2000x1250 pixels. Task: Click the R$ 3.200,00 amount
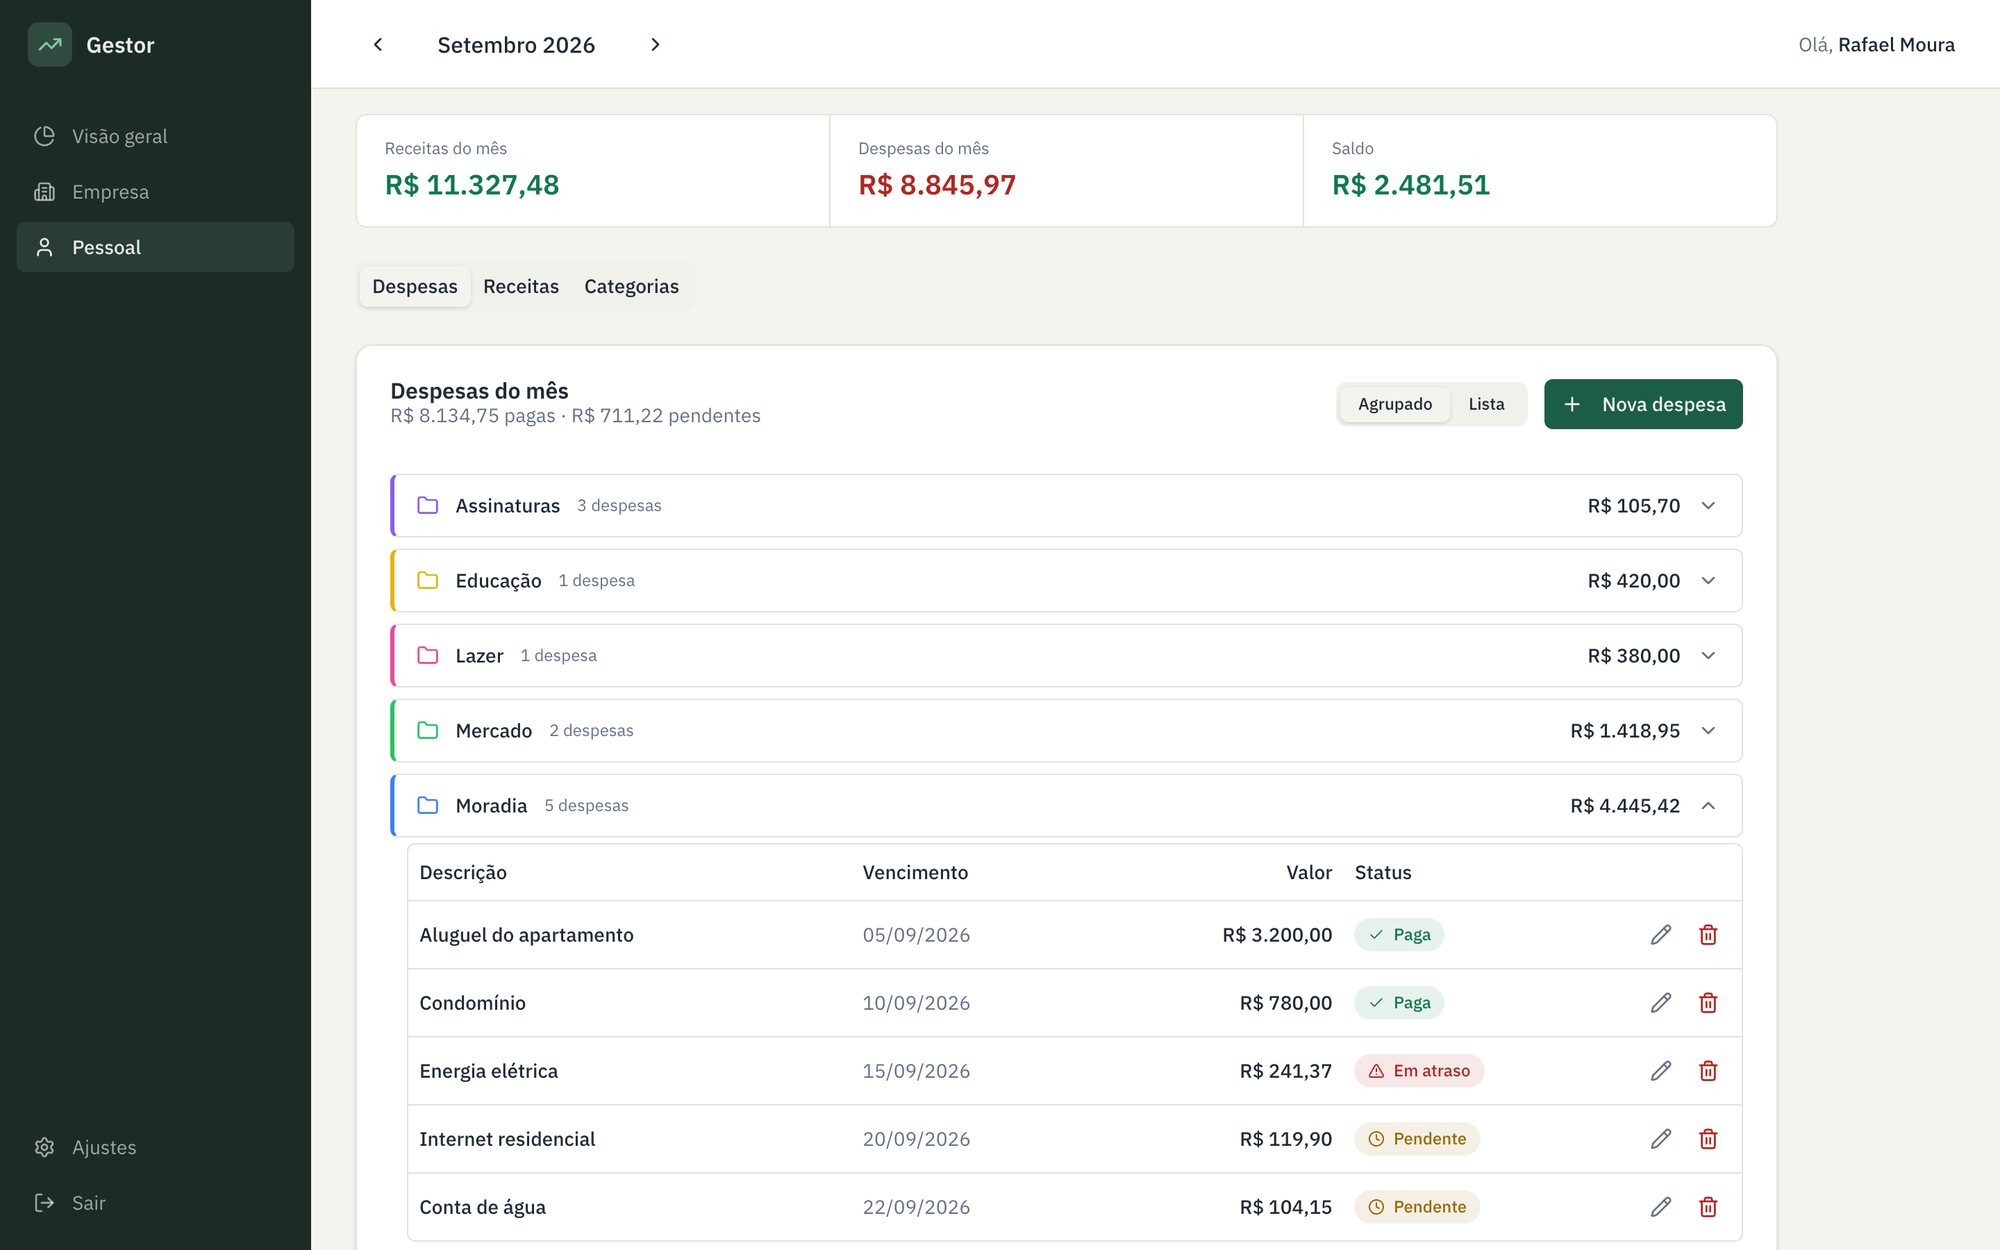coord(1277,935)
